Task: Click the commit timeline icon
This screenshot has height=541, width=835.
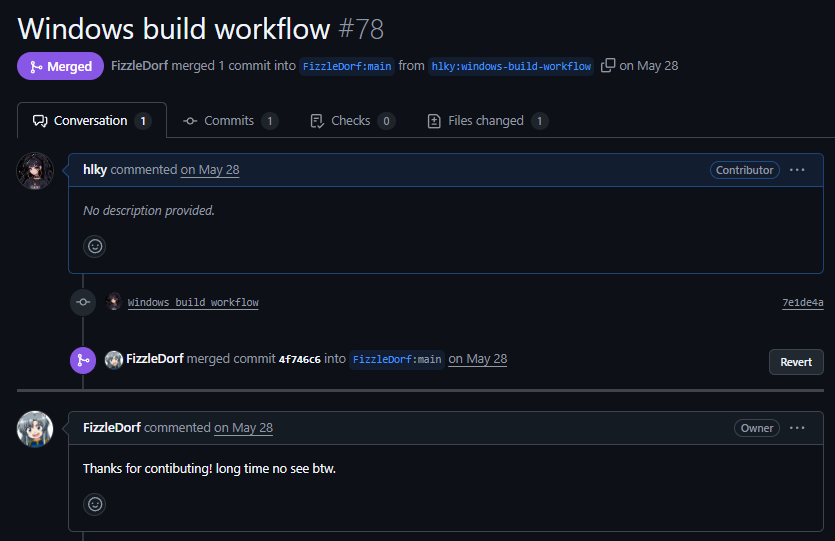Action: pos(83,302)
